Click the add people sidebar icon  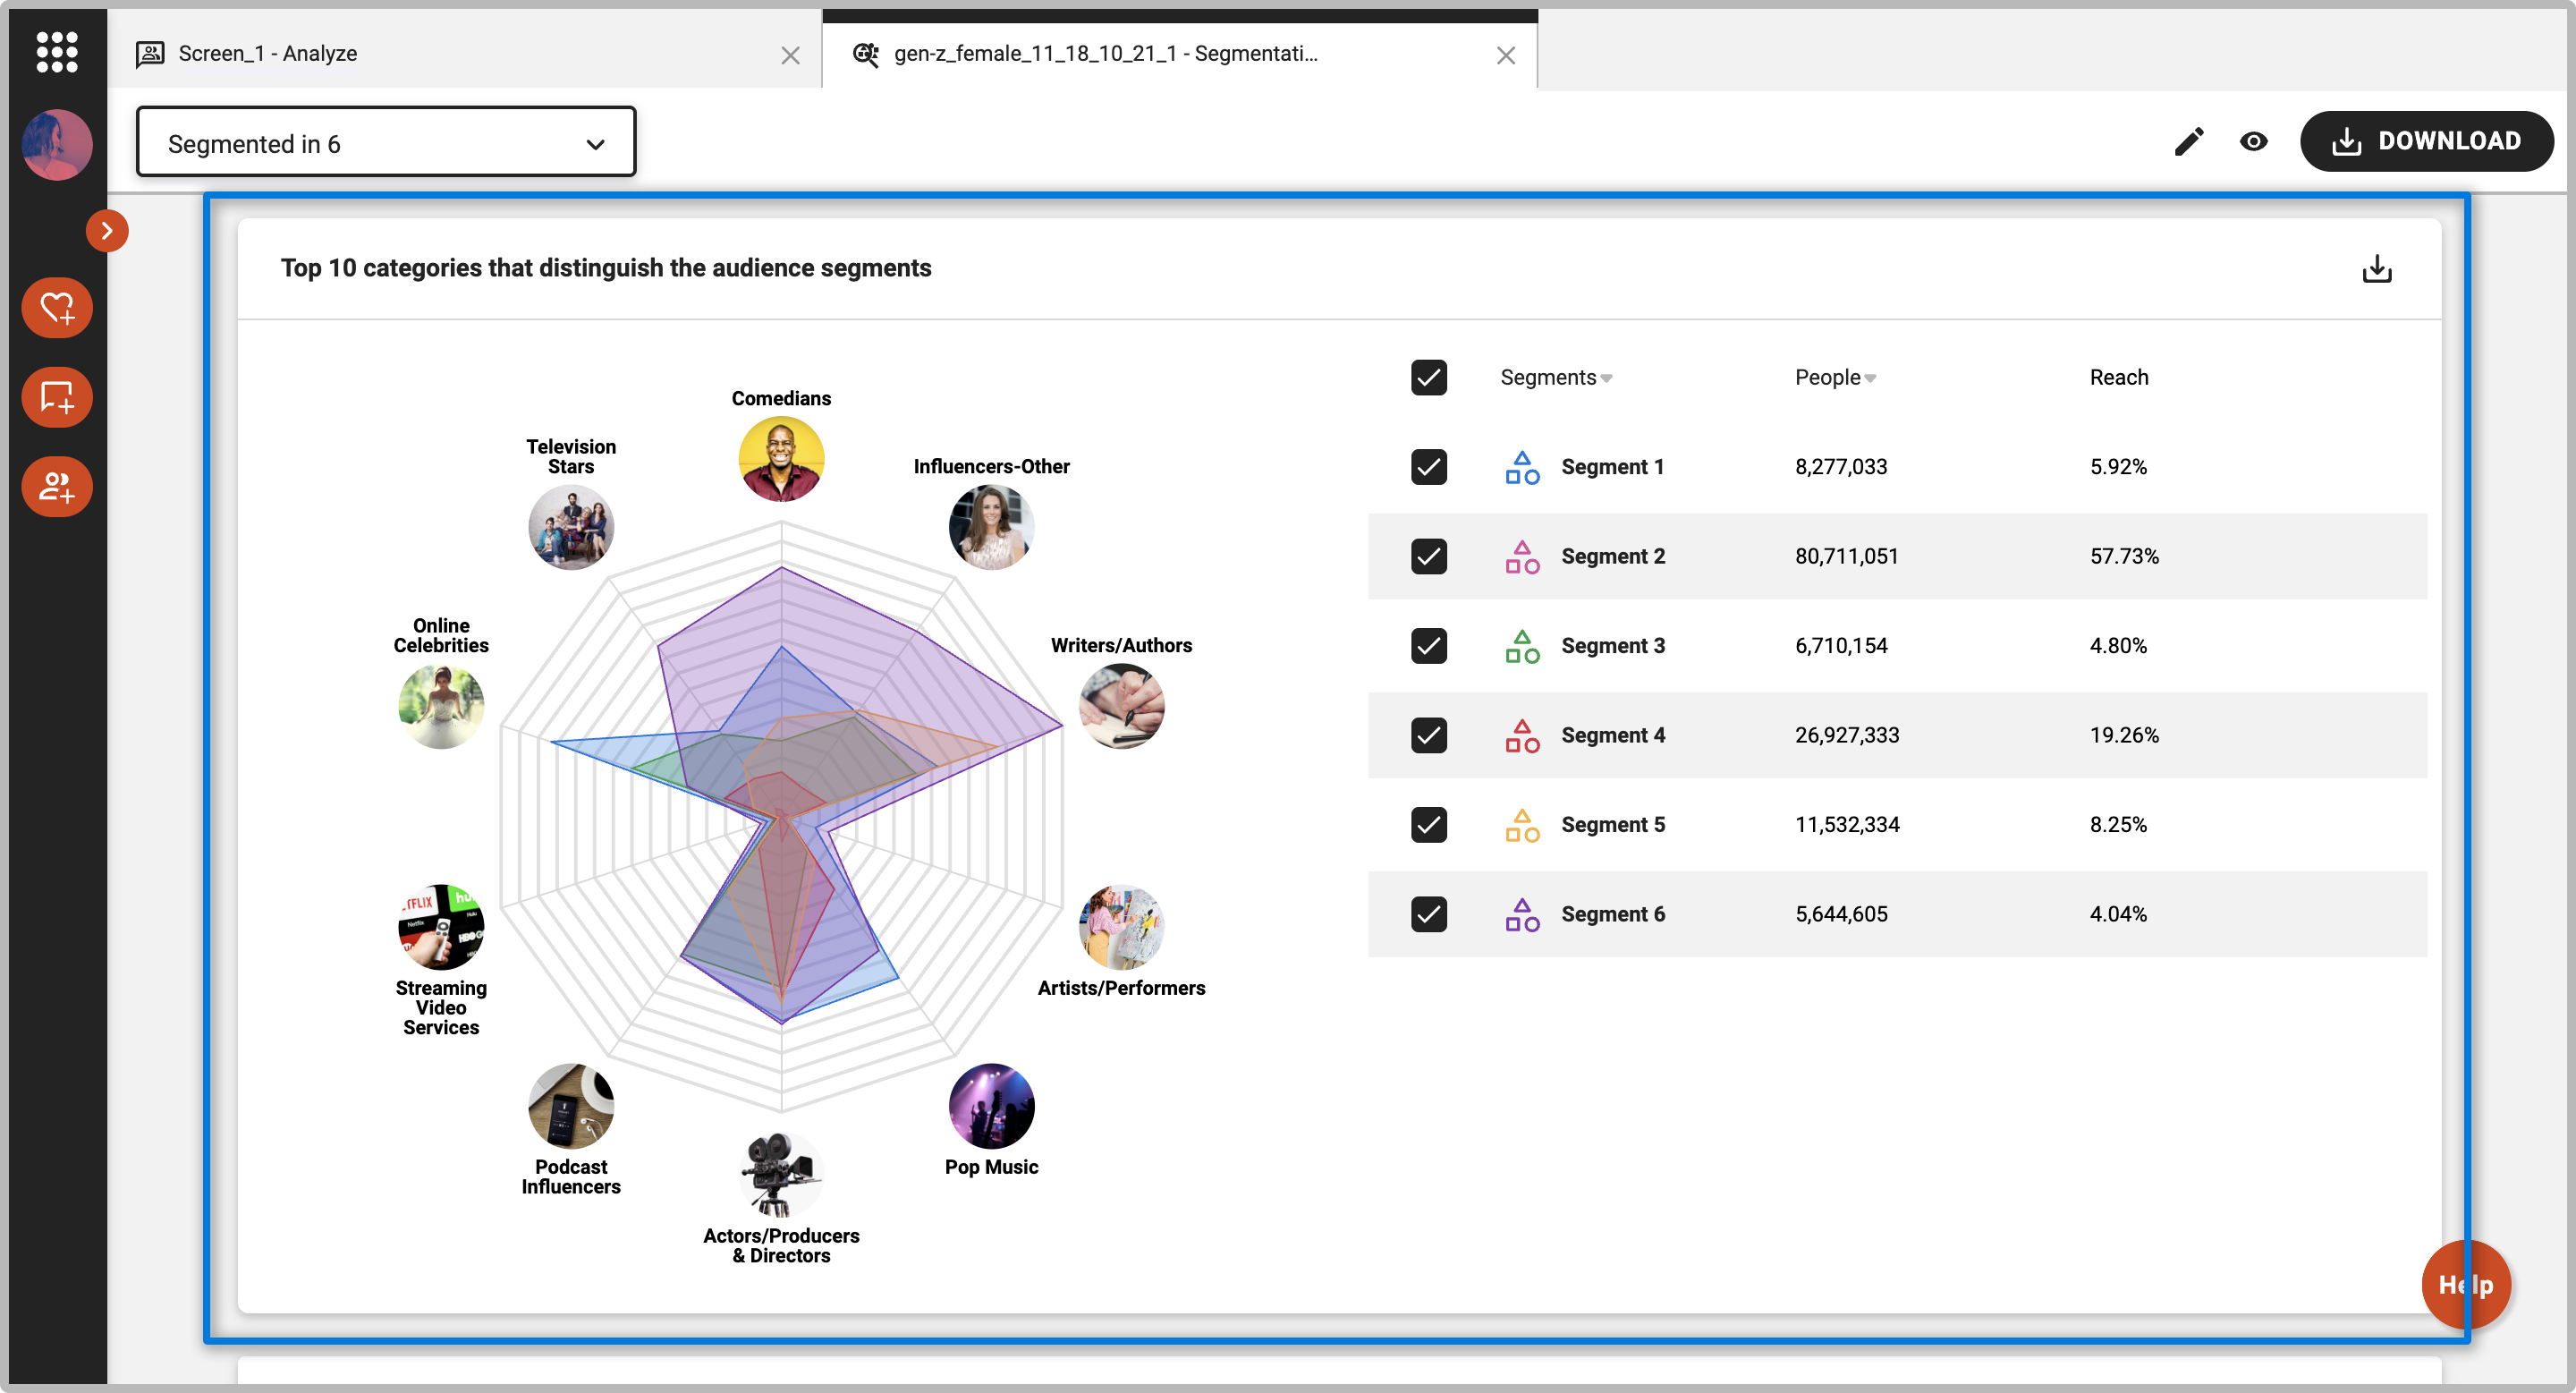click(57, 487)
